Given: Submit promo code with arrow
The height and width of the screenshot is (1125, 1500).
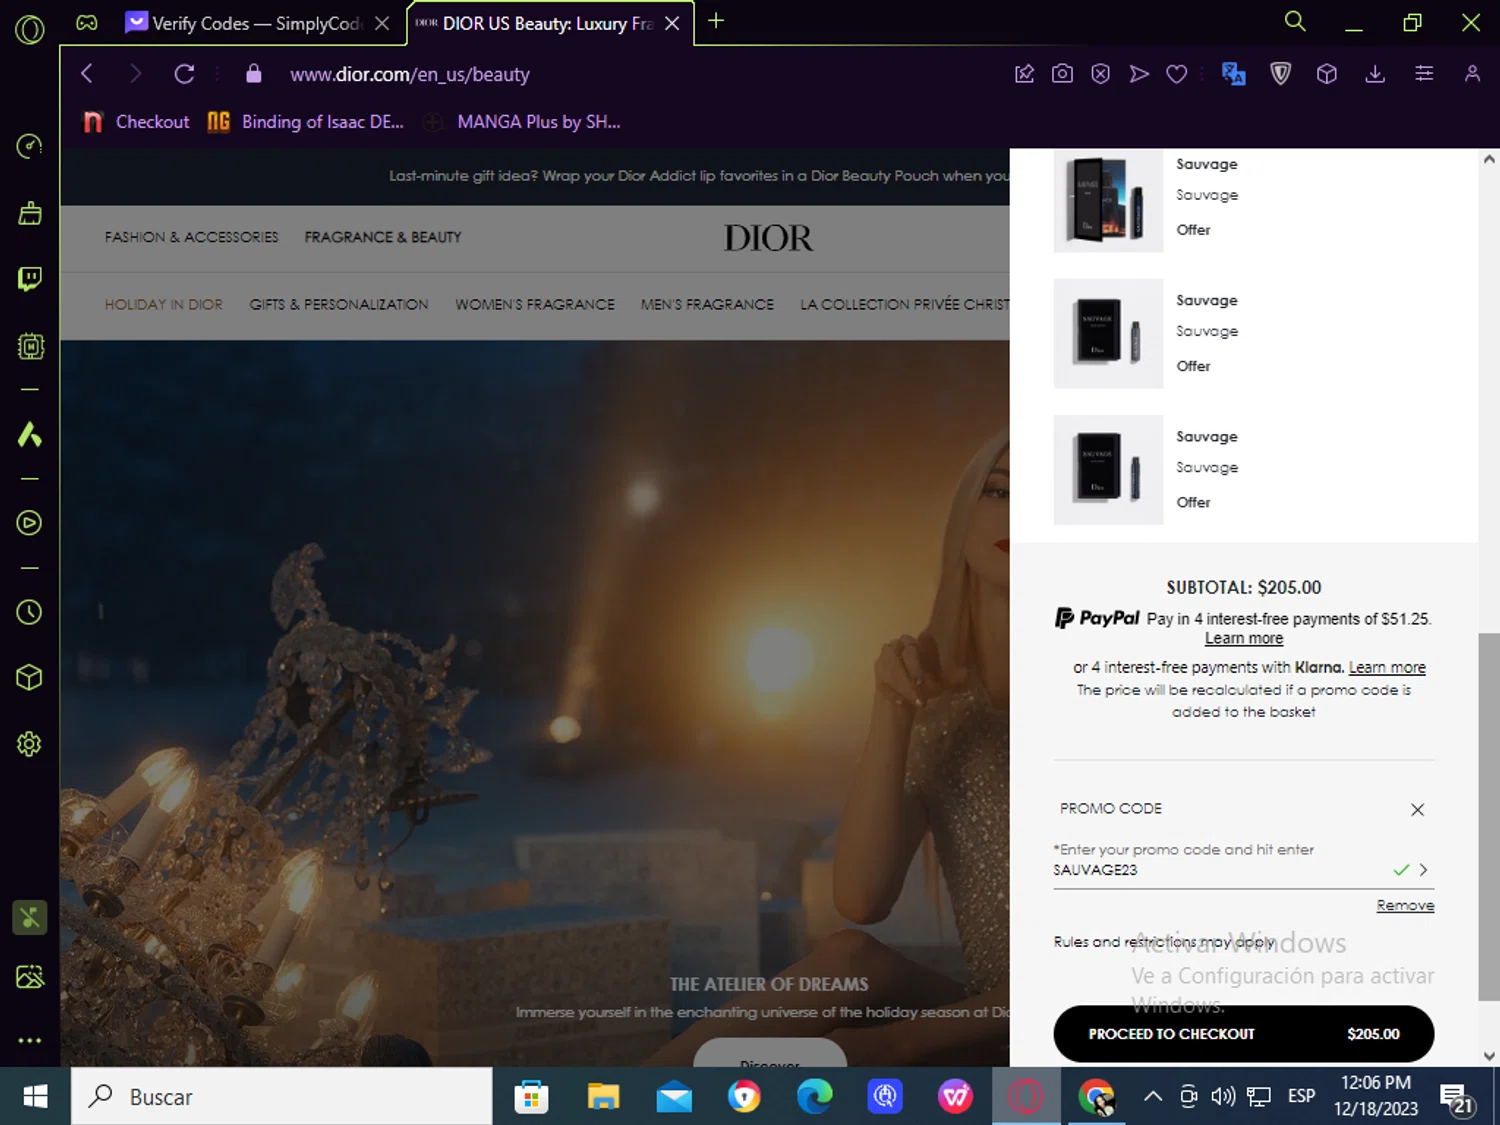Looking at the screenshot, I should click(1423, 870).
